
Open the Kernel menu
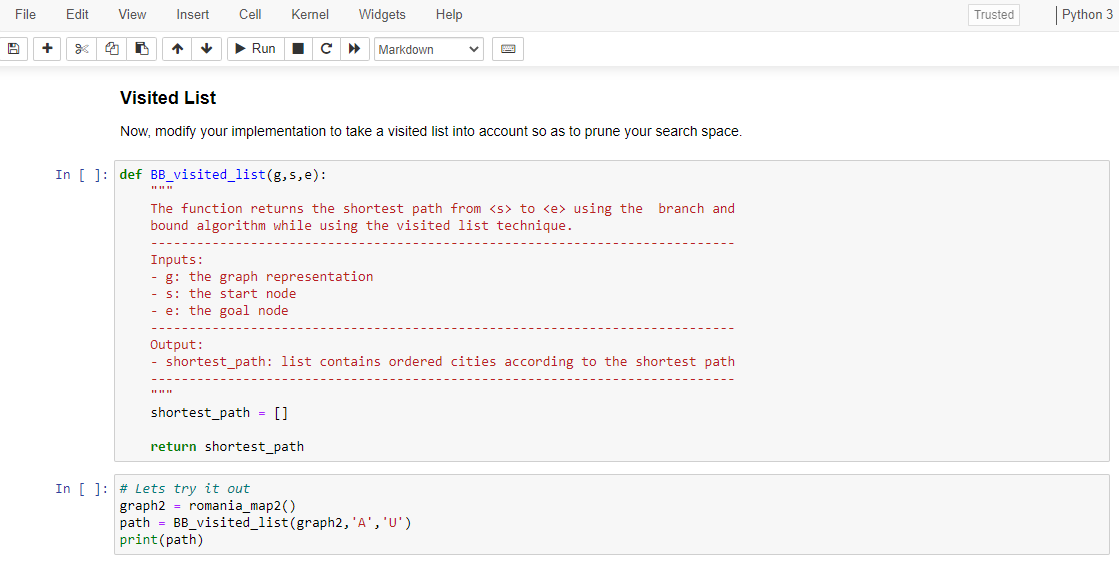(x=309, y=14)
